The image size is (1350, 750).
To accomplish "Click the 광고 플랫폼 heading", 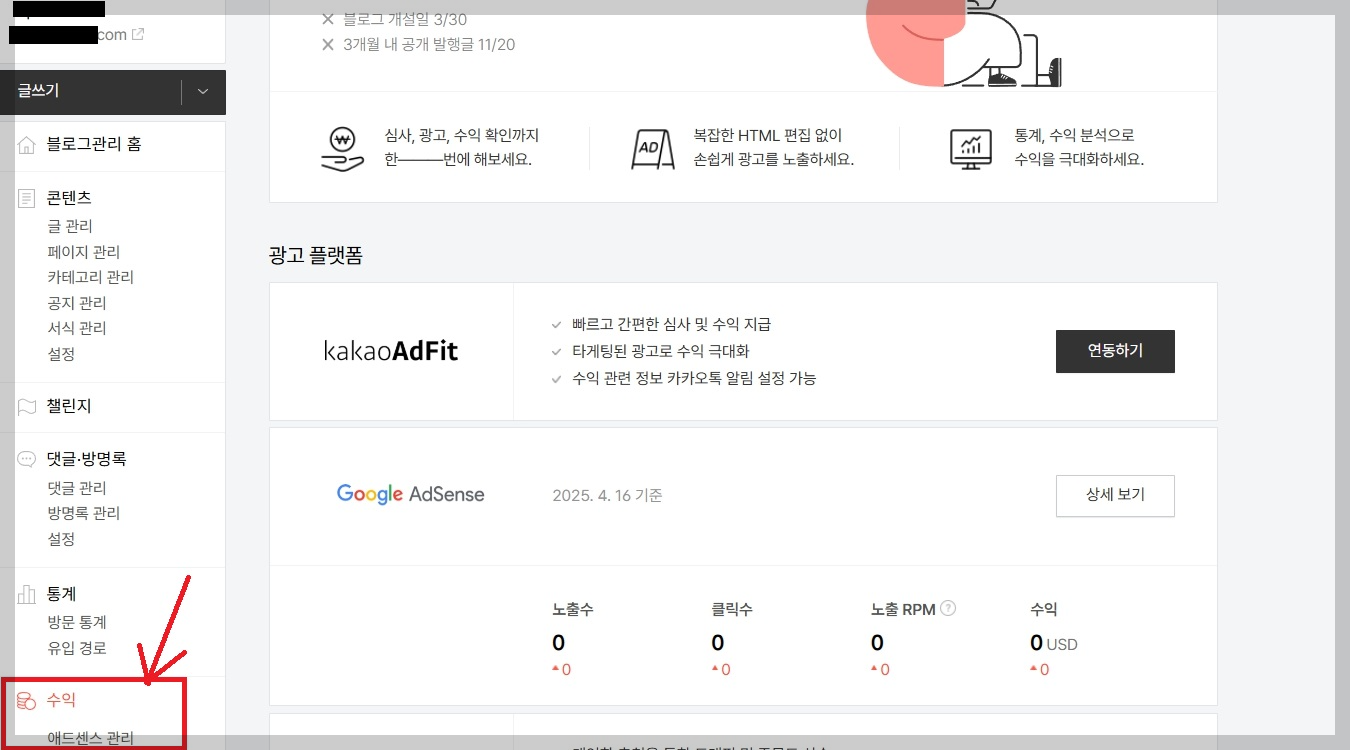I will tap(316, 256).
